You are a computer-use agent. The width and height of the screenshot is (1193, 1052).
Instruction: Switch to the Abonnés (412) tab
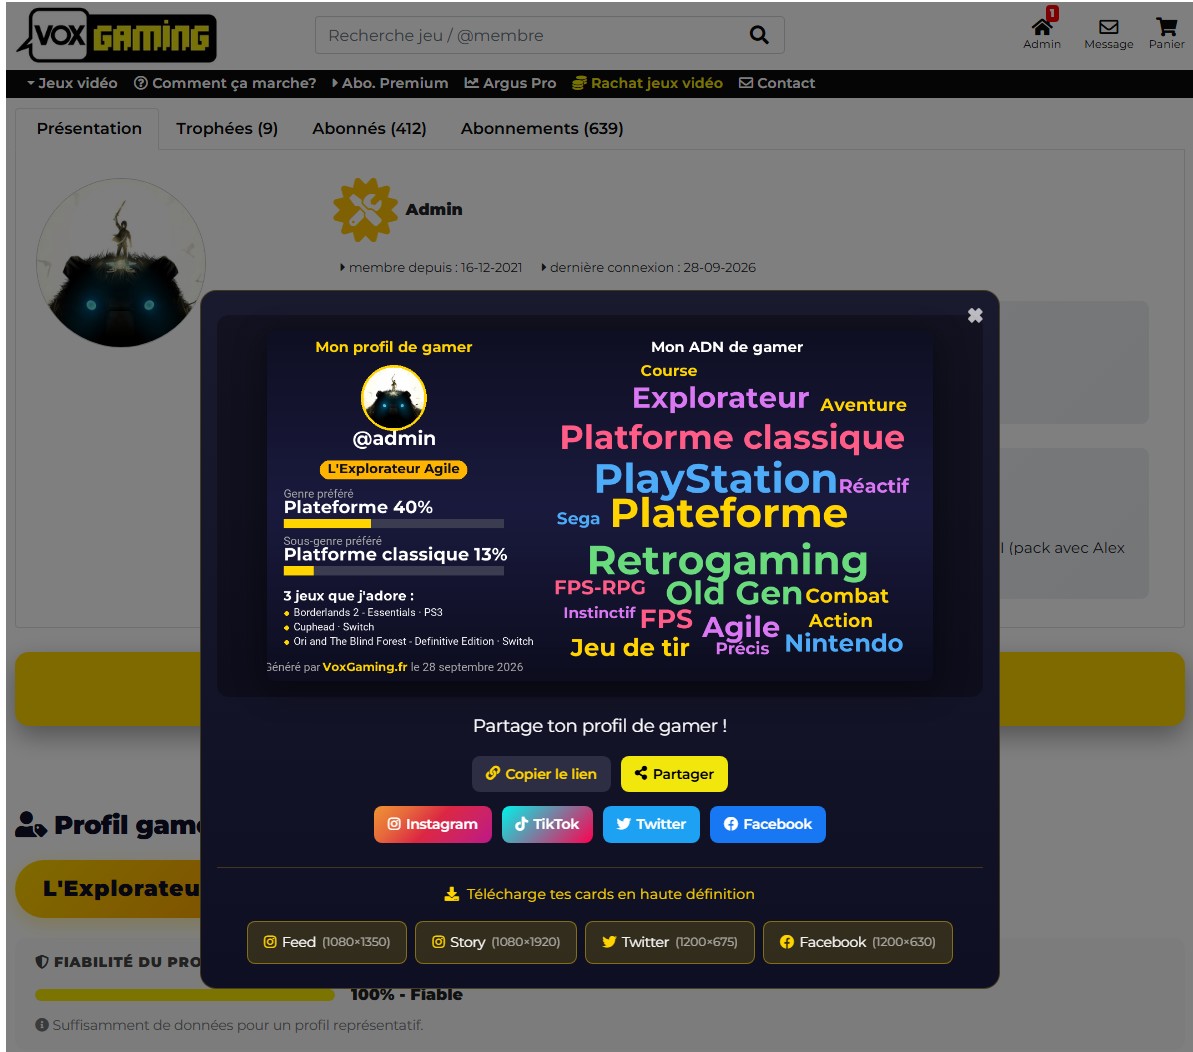tap(369, 129)
